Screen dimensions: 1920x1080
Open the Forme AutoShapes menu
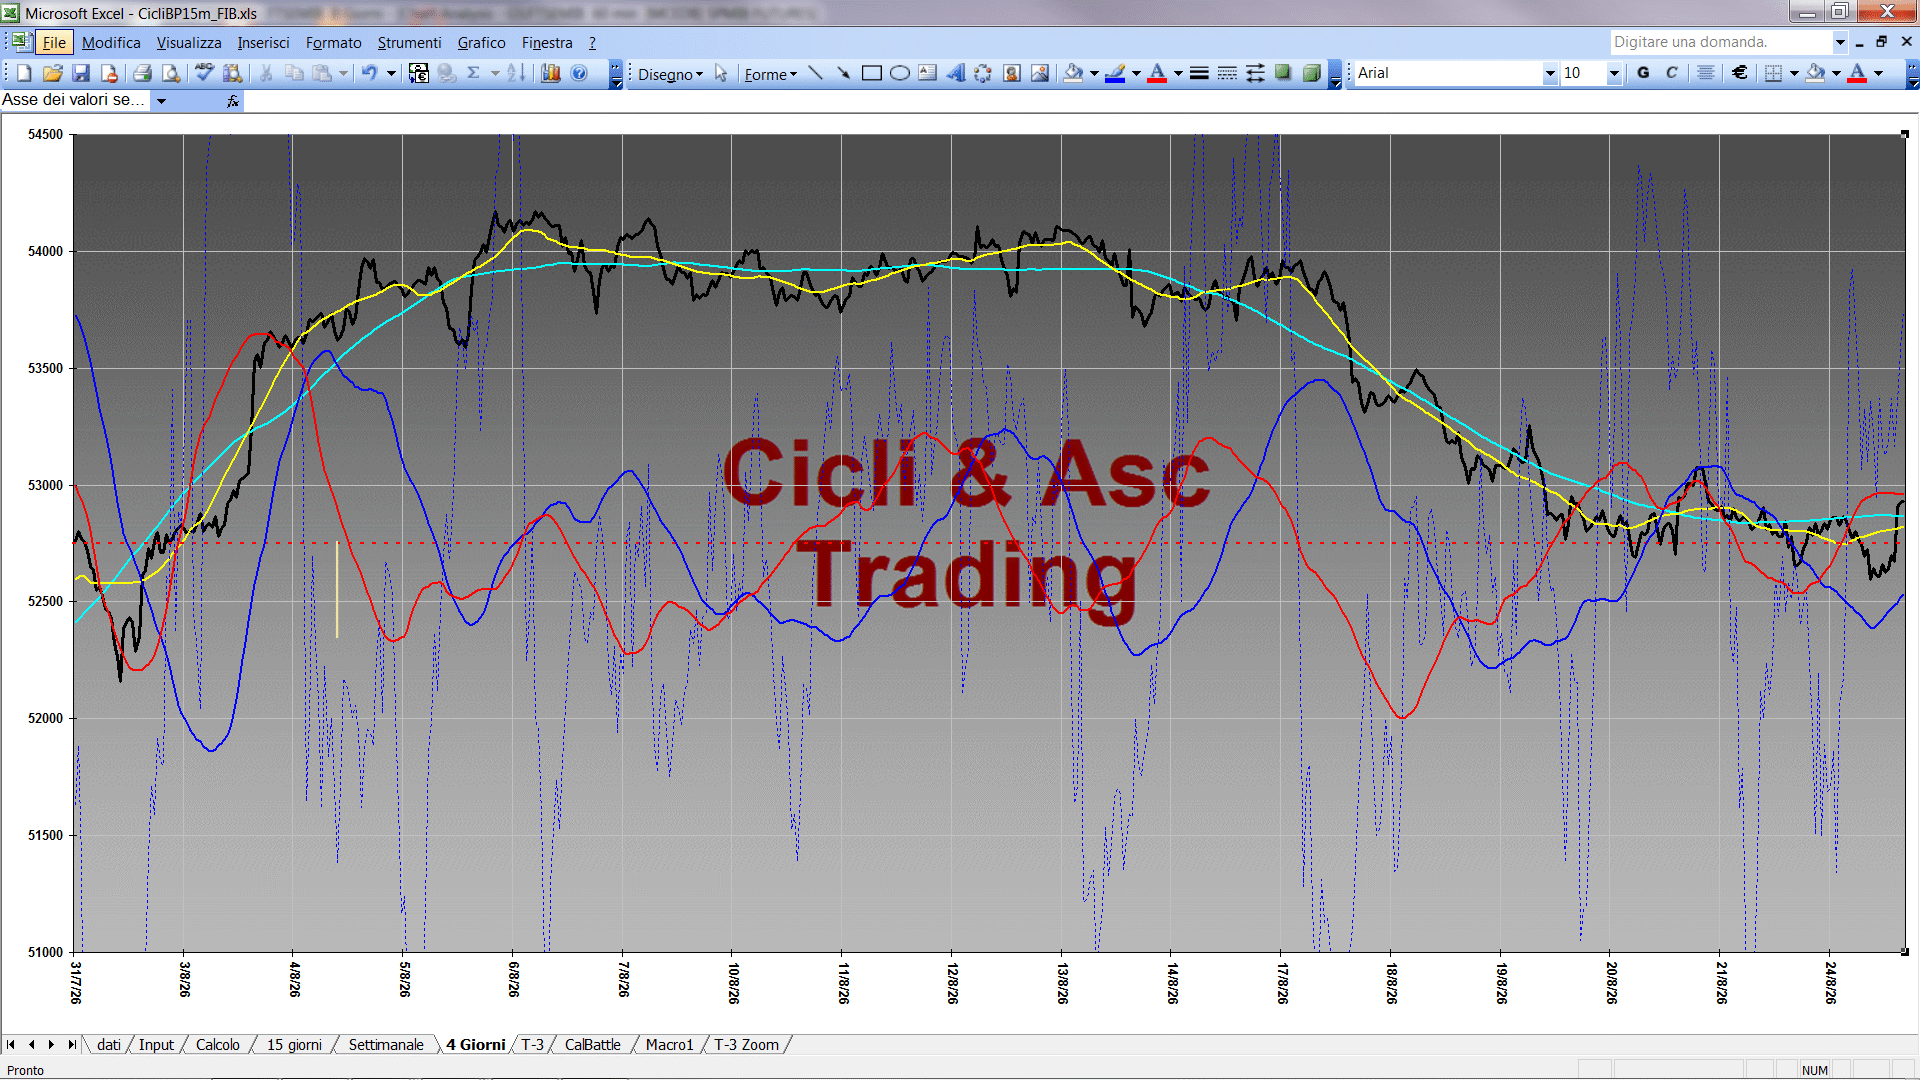click(770, 74)
